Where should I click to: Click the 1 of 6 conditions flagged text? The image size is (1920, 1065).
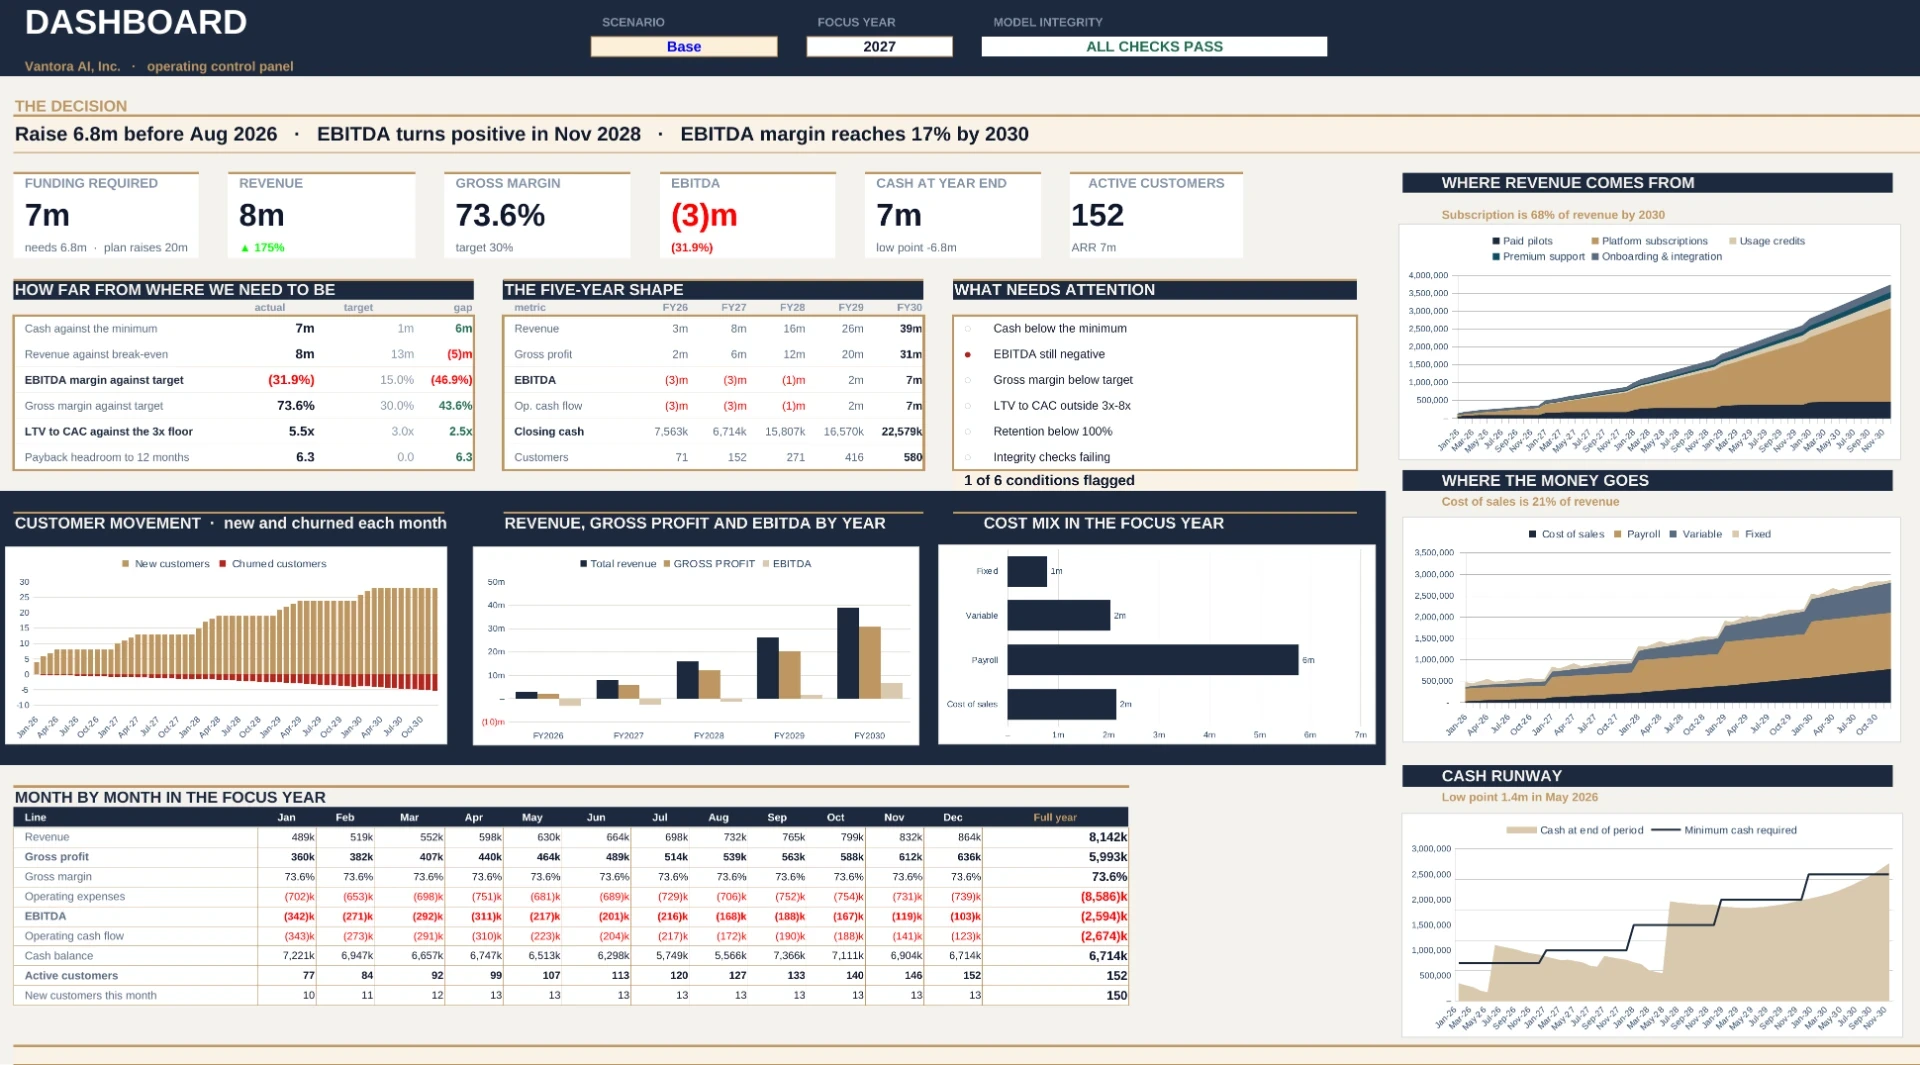(x=1049, y=481)
